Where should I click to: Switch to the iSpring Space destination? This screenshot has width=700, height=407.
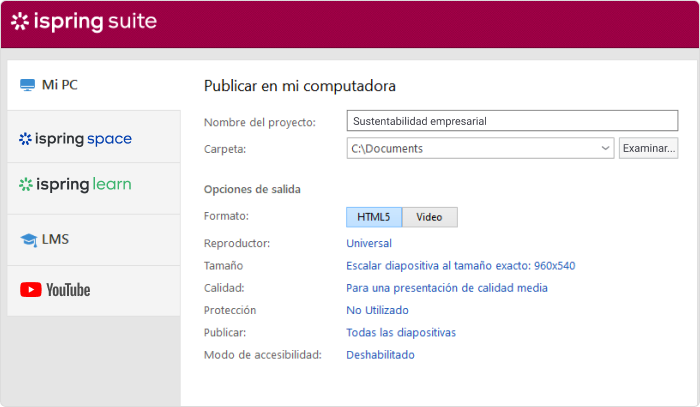(x=94, y=137)
